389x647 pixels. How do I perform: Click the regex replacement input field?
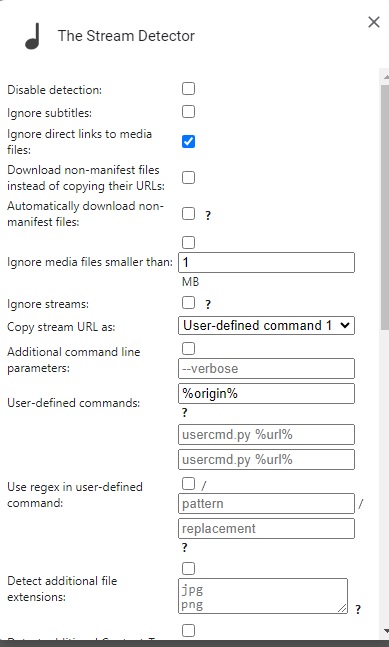pyautogui.click(x=266, y=529)
